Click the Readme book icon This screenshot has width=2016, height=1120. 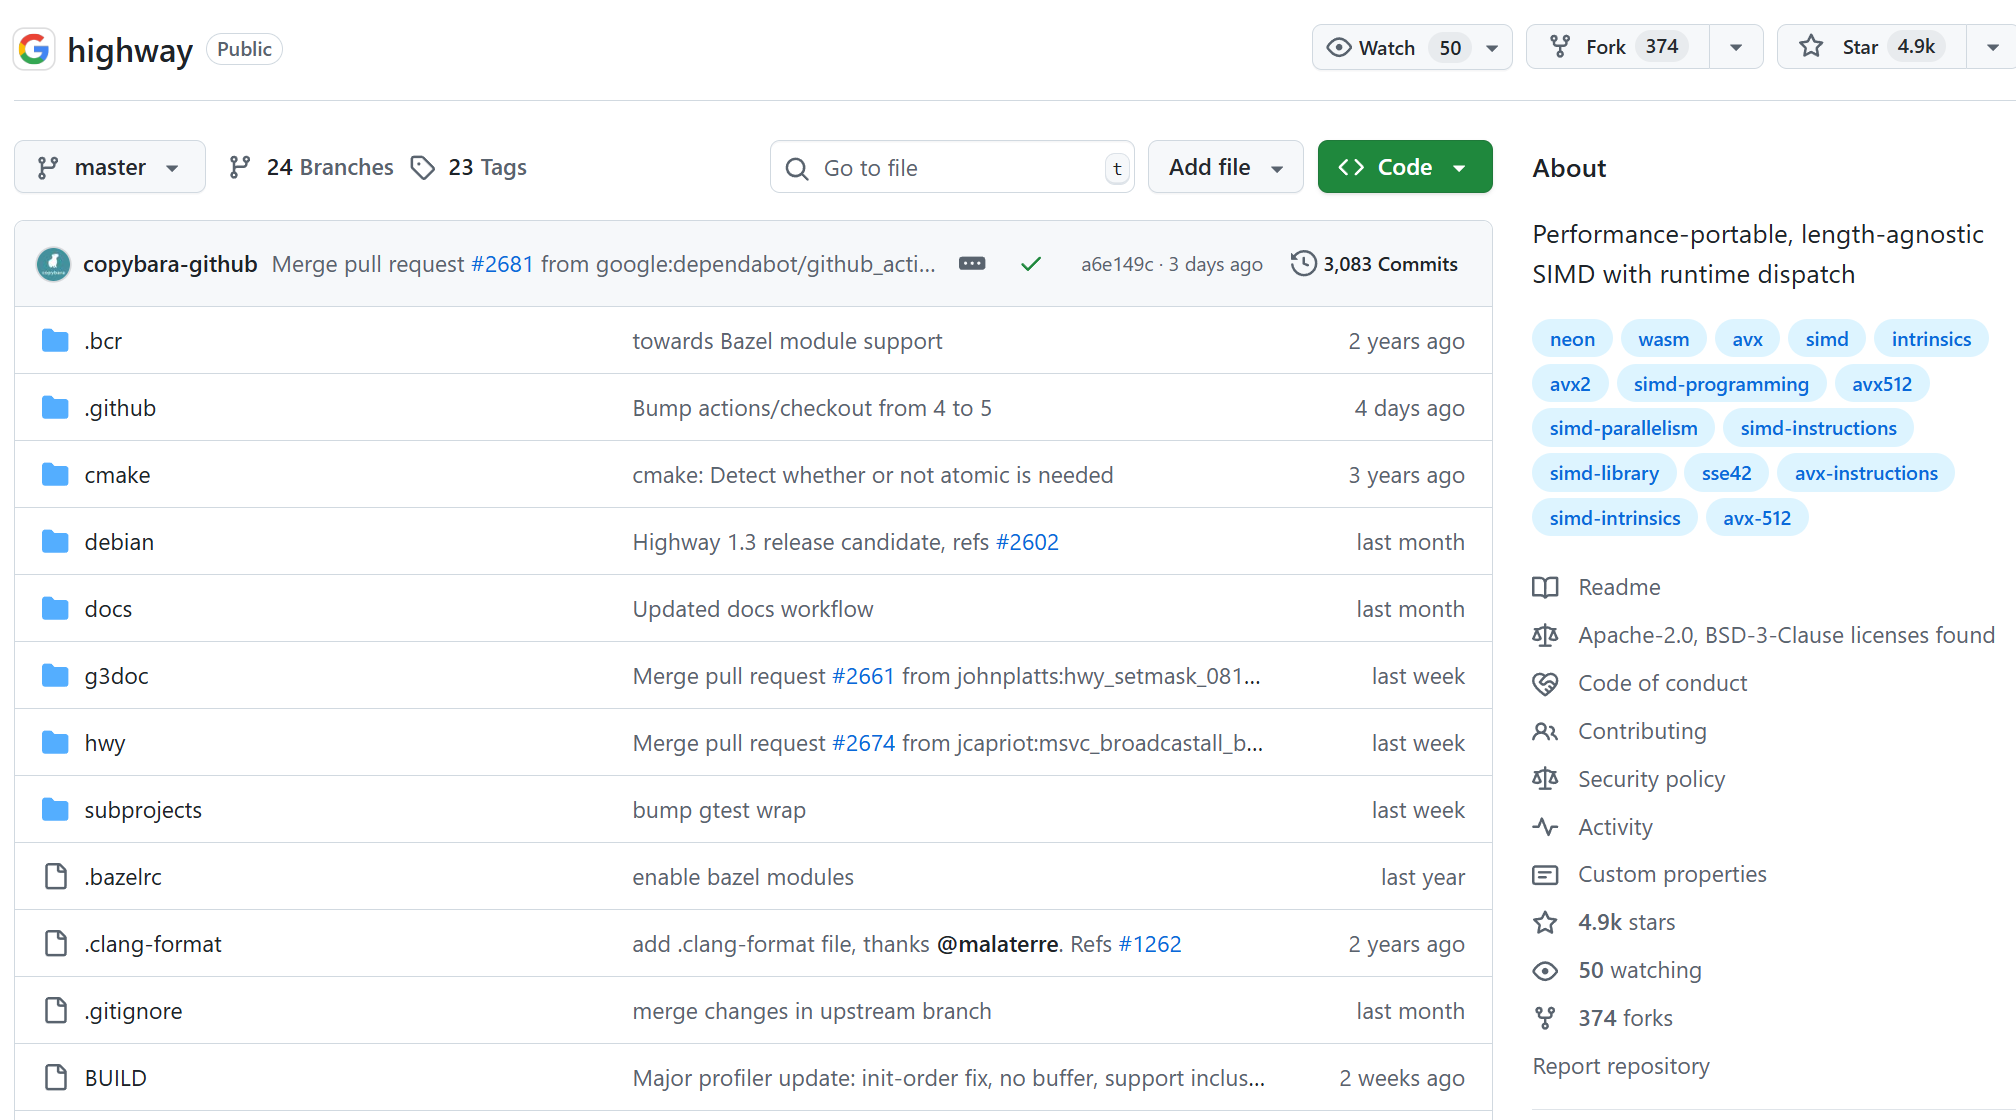[1545, 587]
